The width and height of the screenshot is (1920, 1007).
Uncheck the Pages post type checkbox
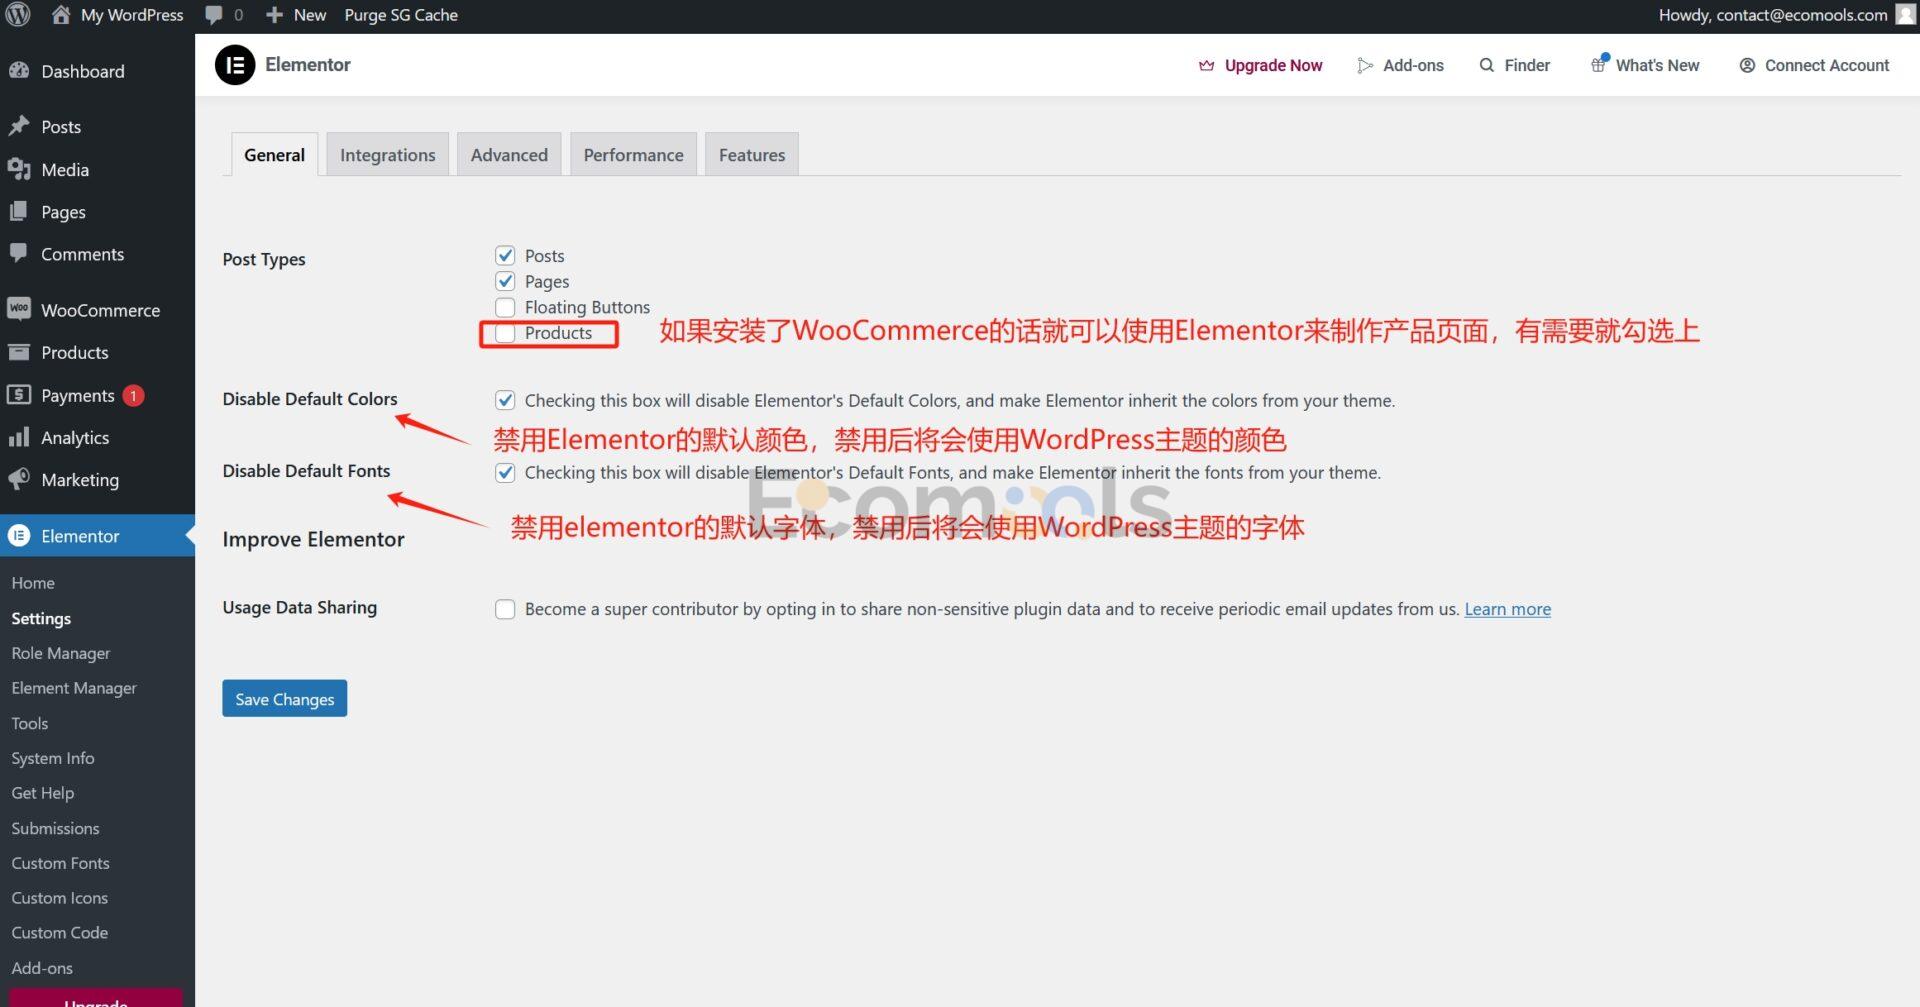tap(505, 281)
